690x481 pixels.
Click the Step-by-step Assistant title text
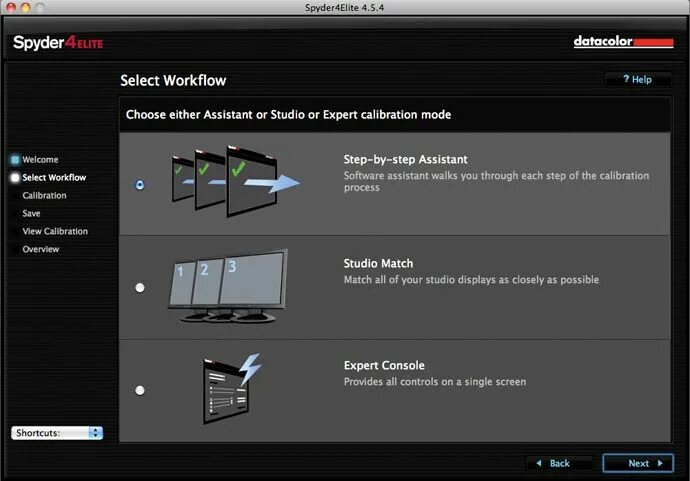click(405, 159)
